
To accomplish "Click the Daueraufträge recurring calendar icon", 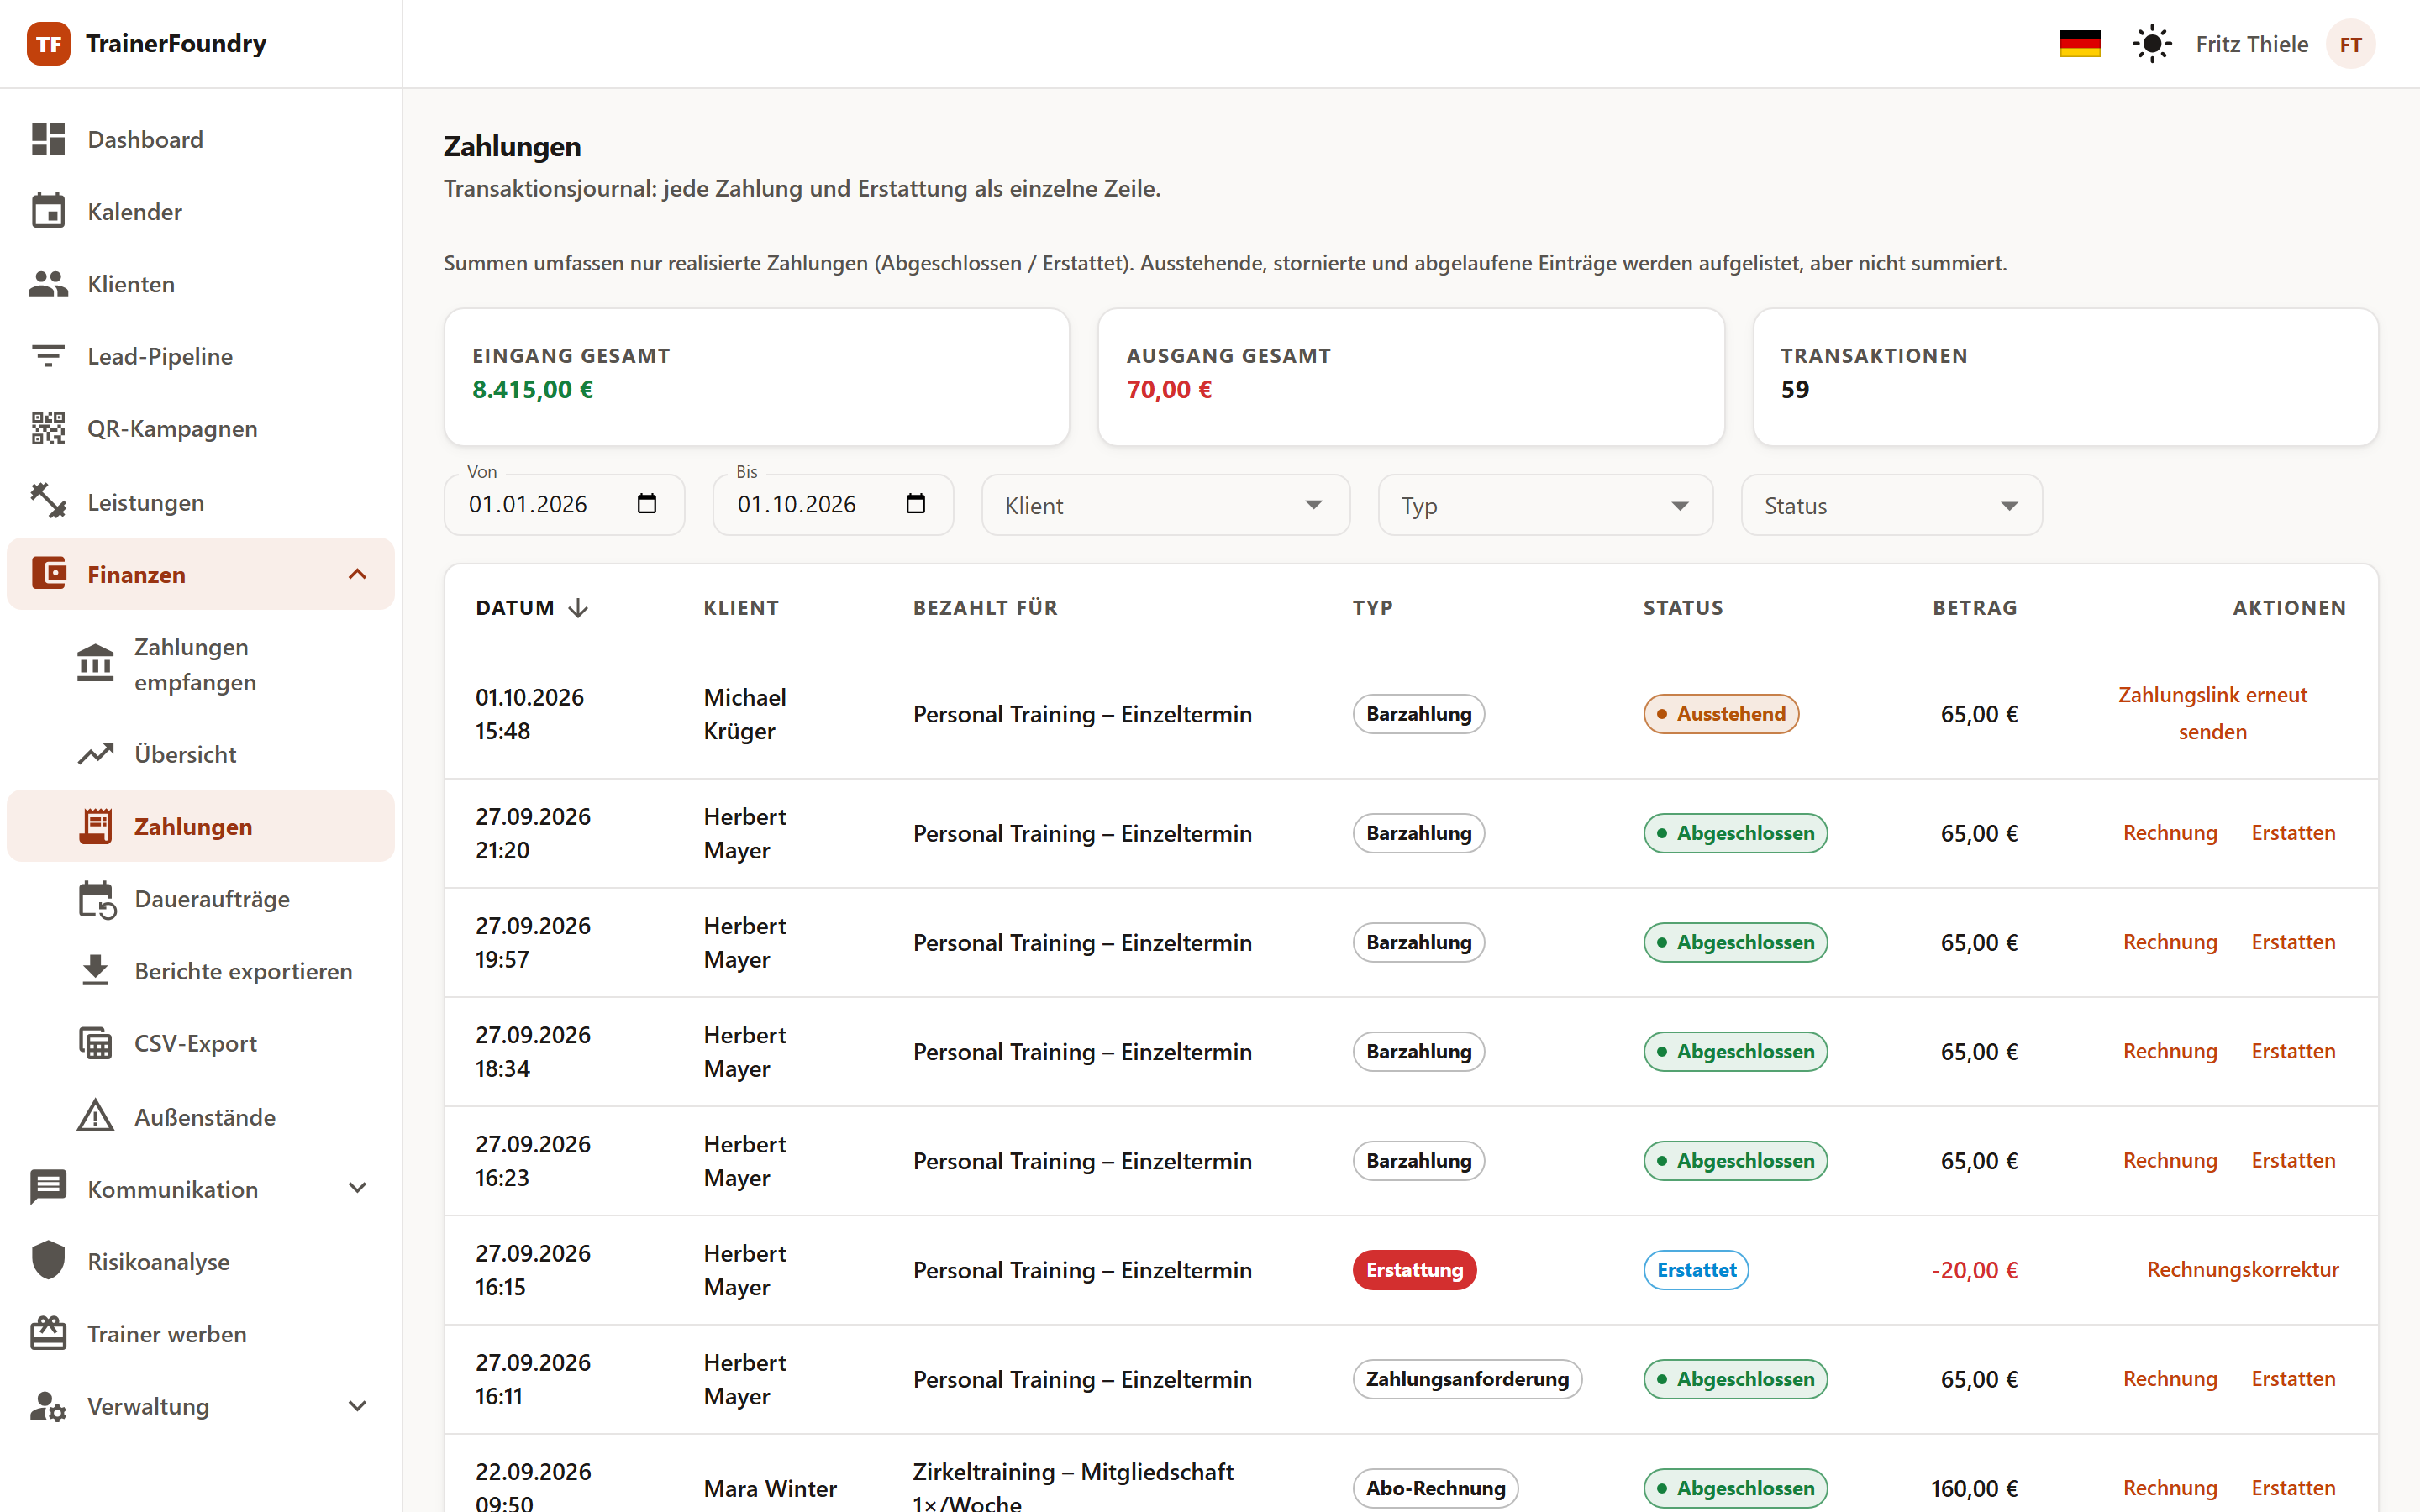I will 97,899.
